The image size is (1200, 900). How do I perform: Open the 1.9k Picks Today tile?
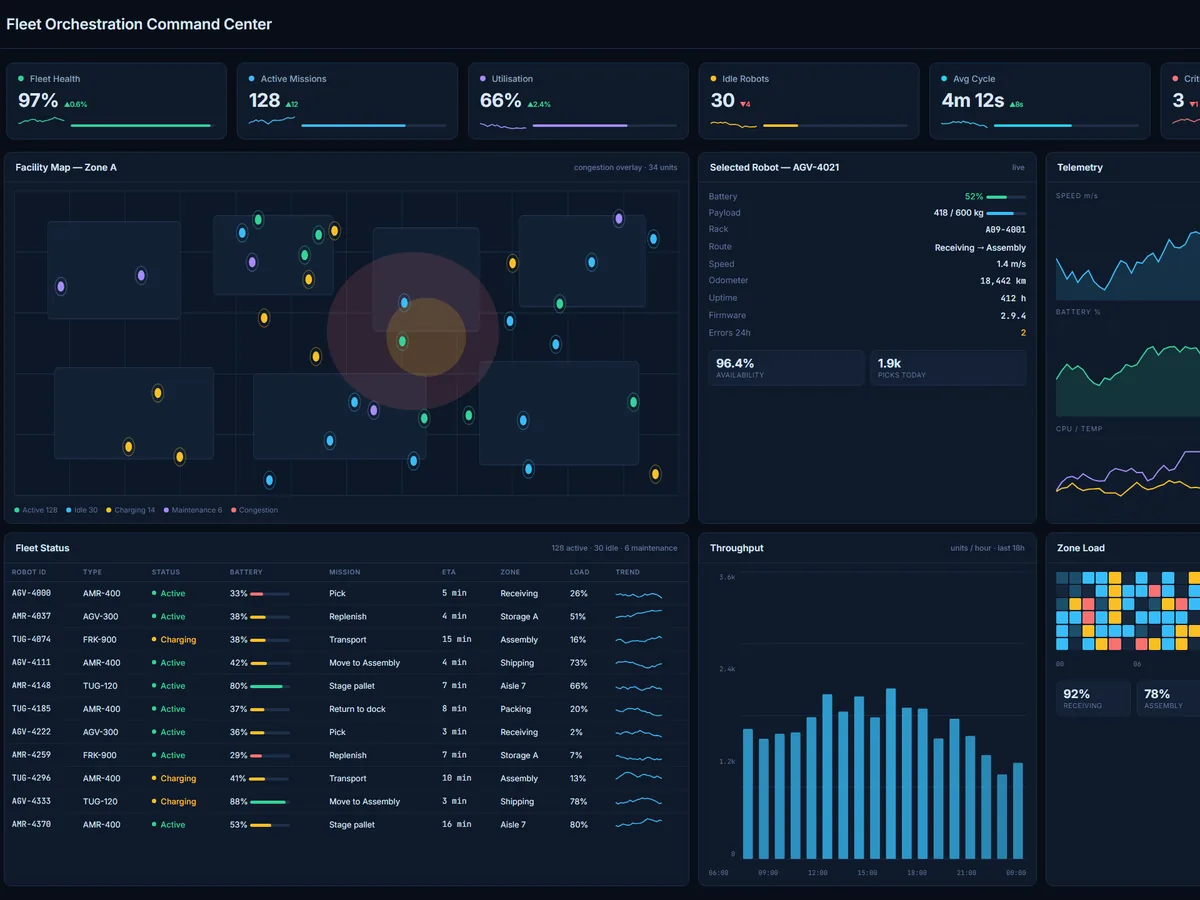coord(948,367)
